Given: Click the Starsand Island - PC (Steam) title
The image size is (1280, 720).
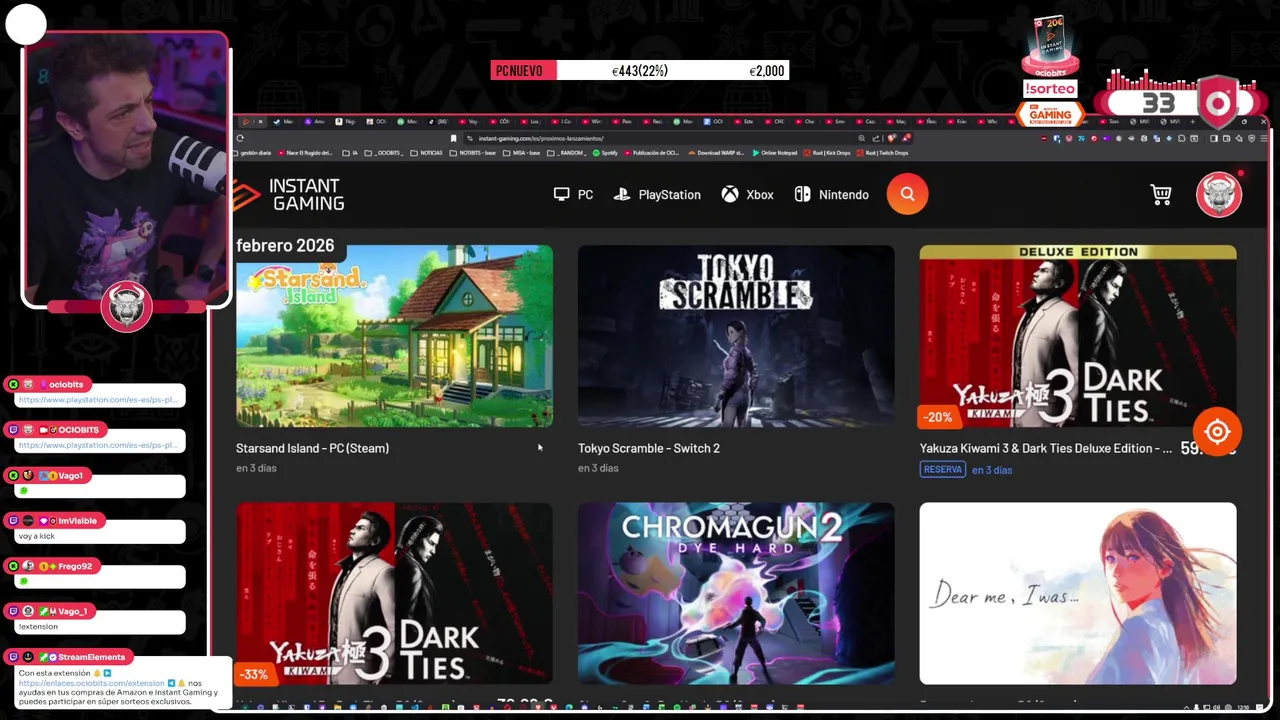Looking at the screenshot, I should [312, 448].
